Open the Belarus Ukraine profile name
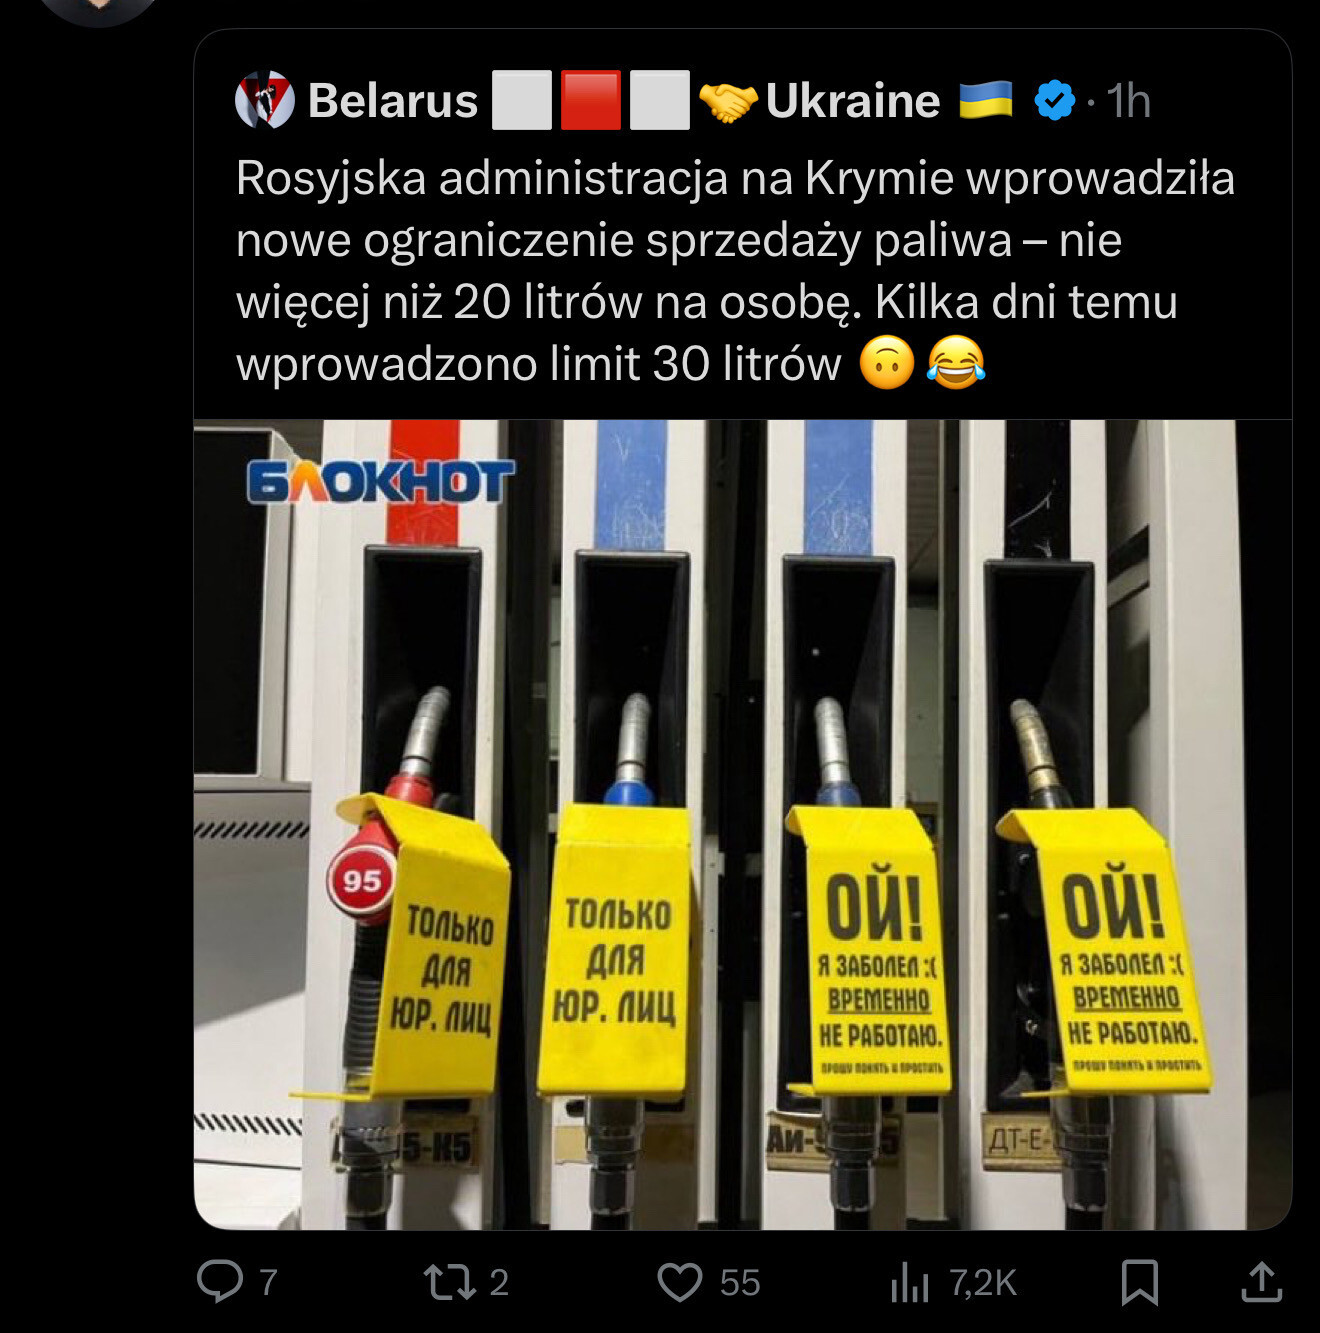The image size is (1320, 1333). [x=625, y=100]
